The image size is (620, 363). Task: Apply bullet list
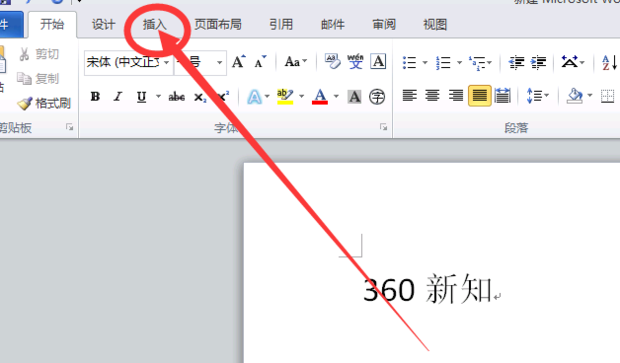409,62
